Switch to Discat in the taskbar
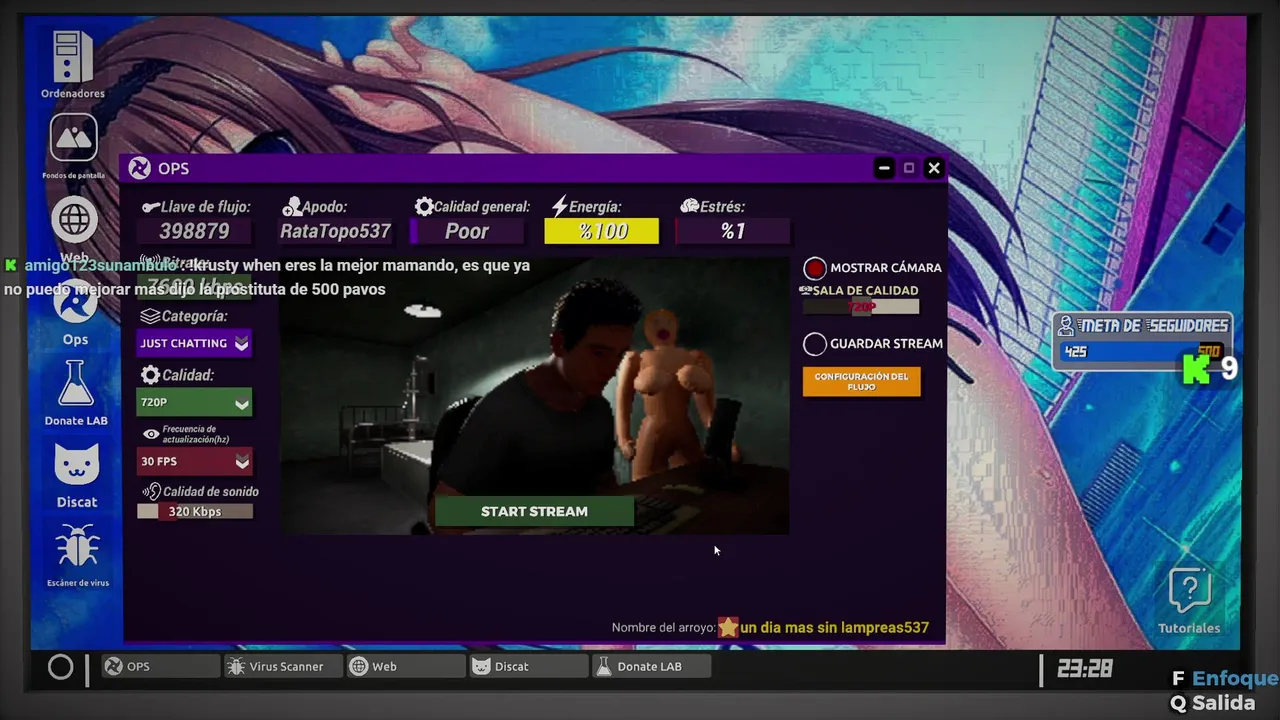Viewport: 1280px width, 720px height. point(528,666)
